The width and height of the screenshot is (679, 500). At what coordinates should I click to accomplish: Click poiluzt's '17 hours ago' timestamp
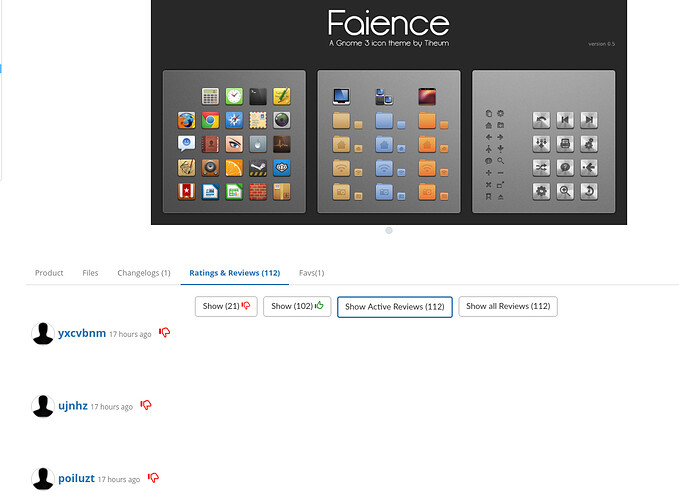[119, 480]
